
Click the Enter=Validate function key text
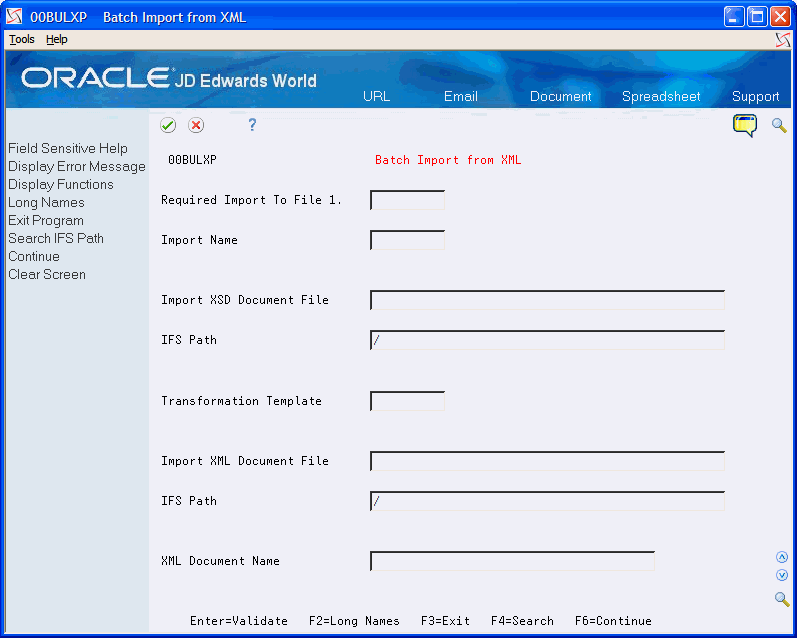pos(239,621)
